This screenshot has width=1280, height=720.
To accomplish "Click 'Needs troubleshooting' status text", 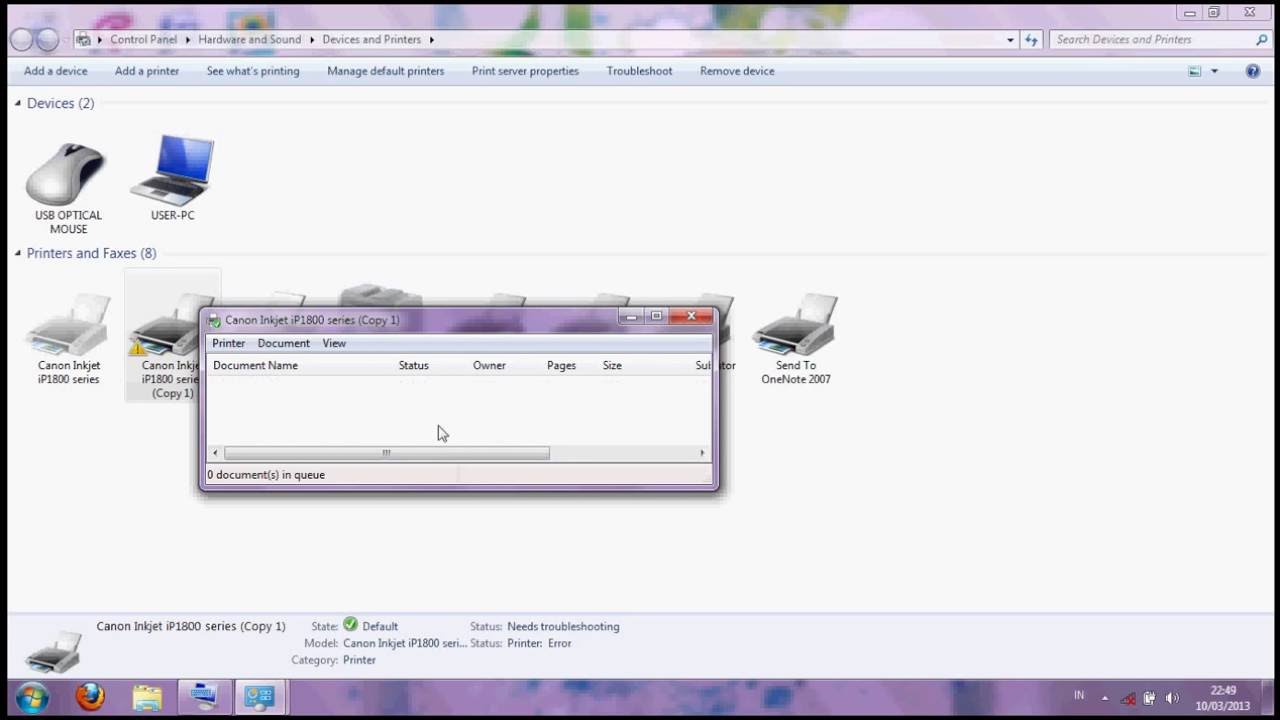I will pyautogui.click(x=563, y=627).
